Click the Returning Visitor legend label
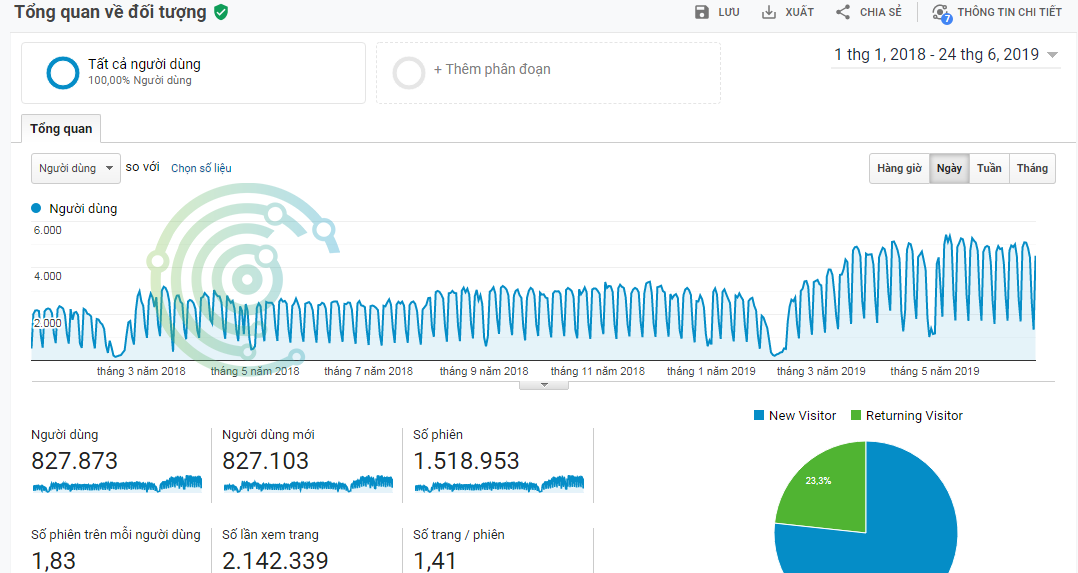 tap(914, 415)
